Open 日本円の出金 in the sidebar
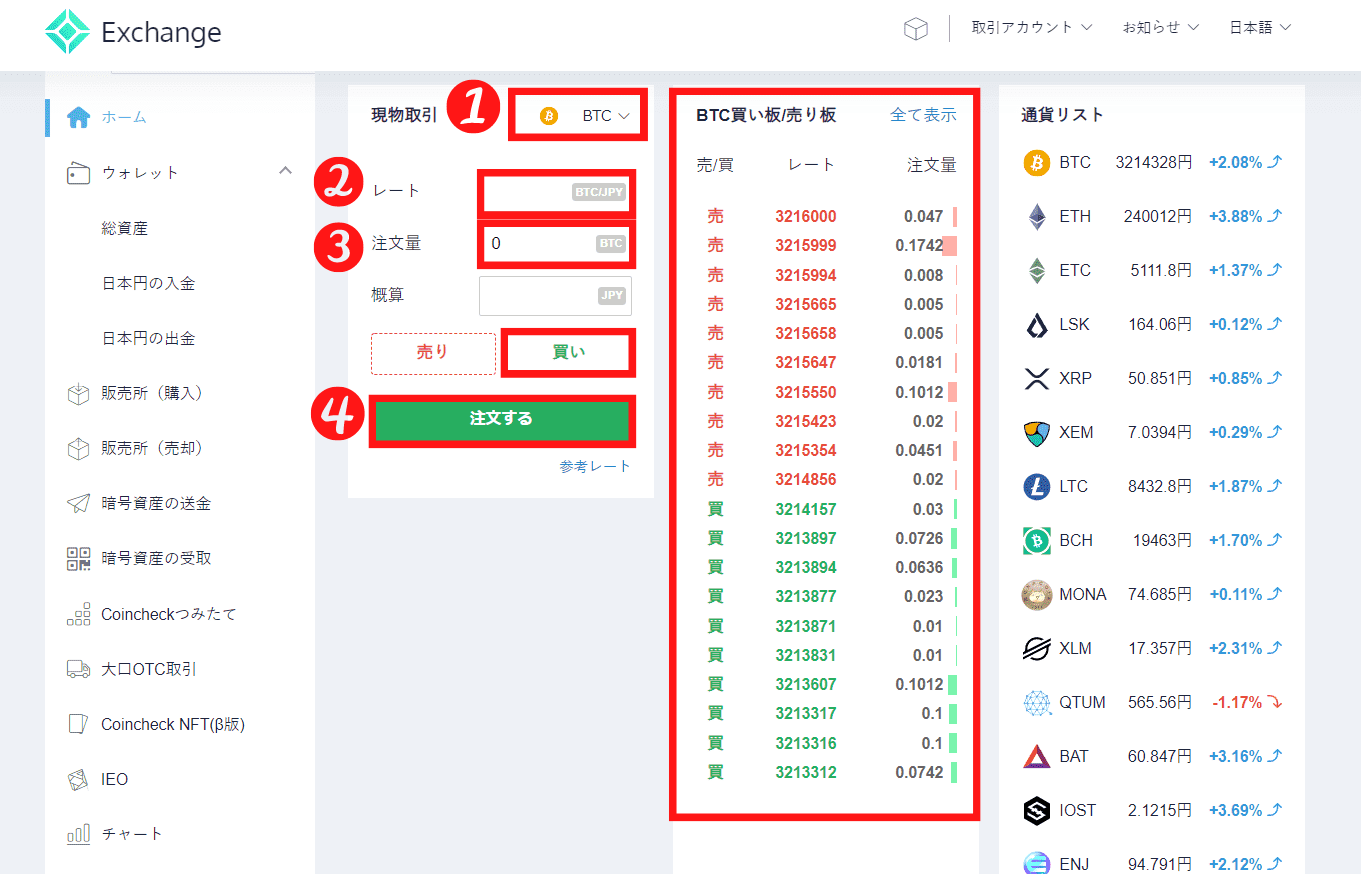The width and height of the screenshot is (1361, 874). pyautogui.click(x=148, y=338)
